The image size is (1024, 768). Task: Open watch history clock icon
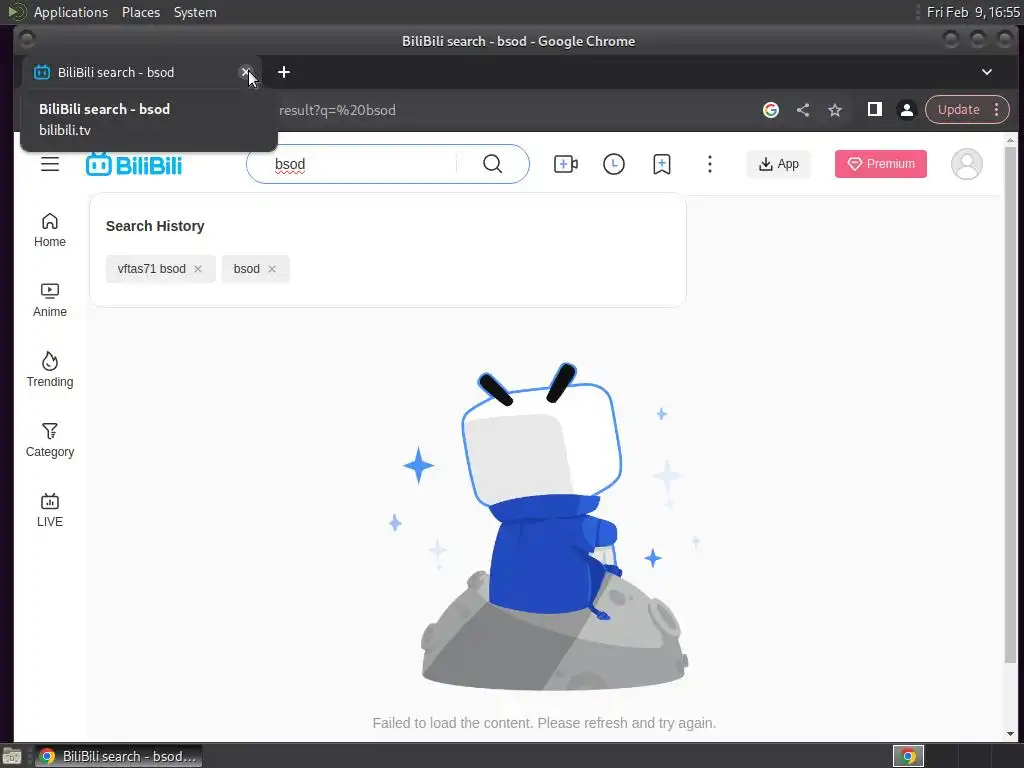point(614,164)
